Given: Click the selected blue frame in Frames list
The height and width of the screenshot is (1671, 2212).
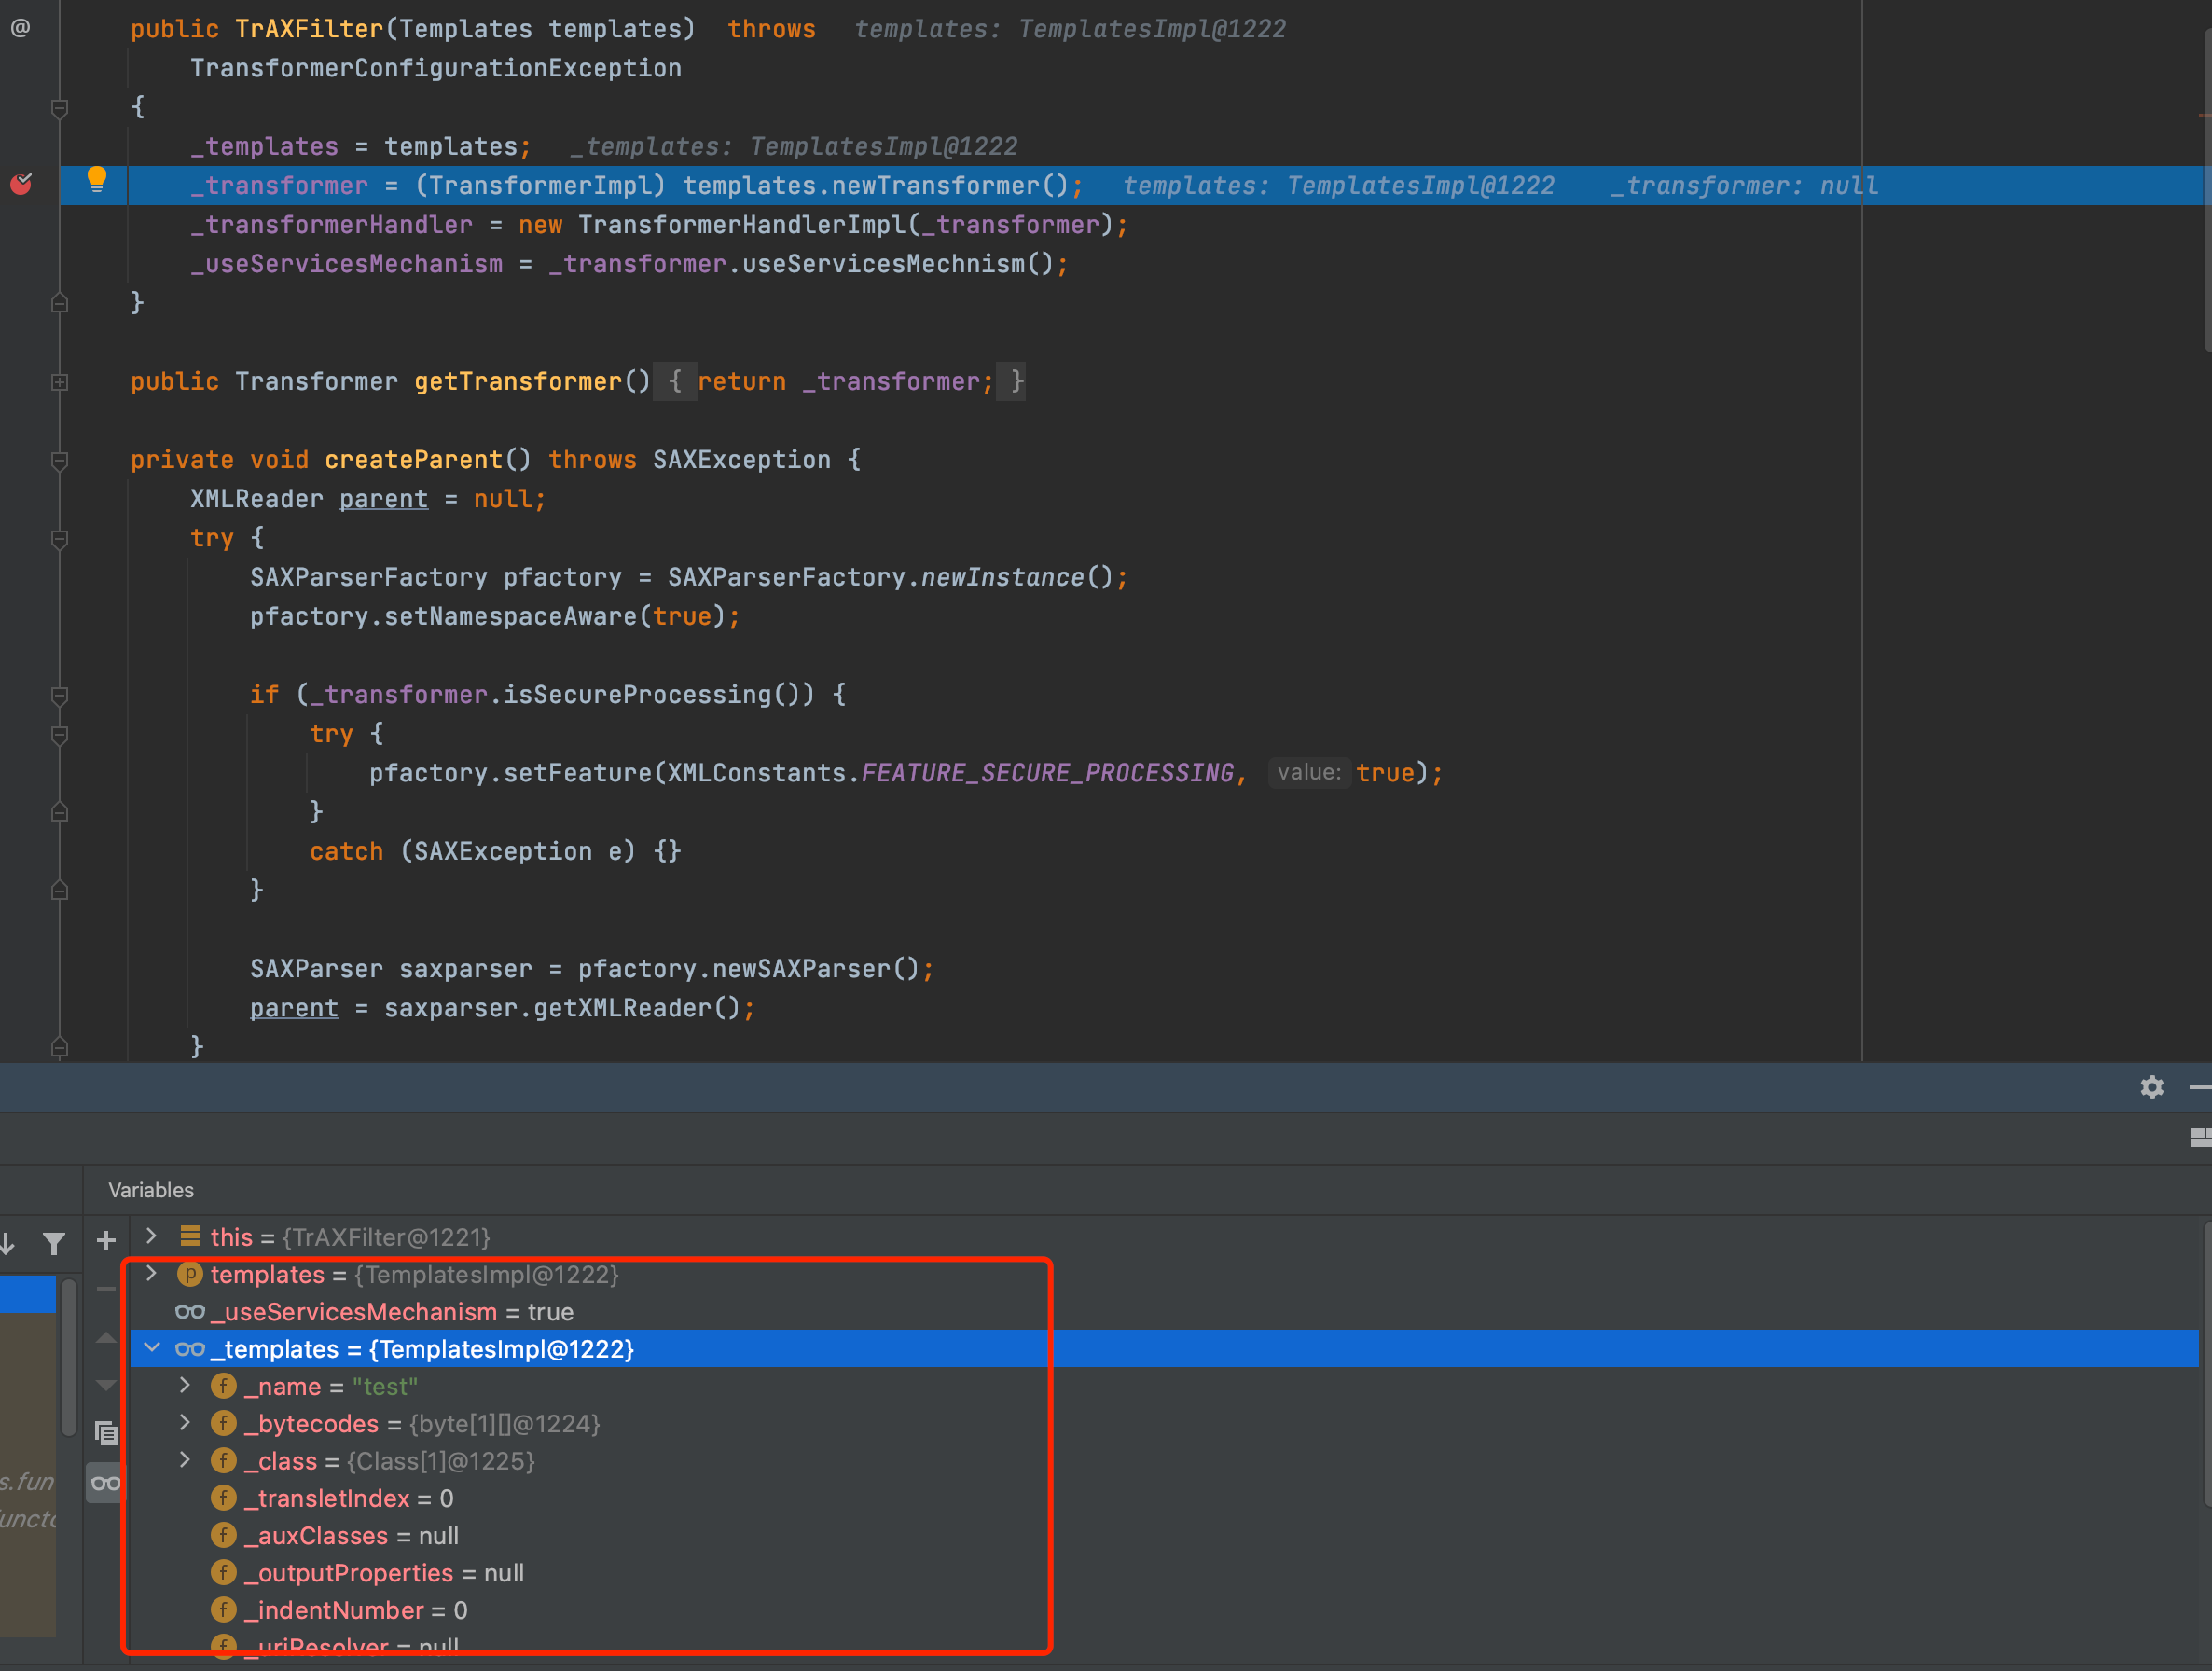Looking at the screenshot, I should point(28,1294).
